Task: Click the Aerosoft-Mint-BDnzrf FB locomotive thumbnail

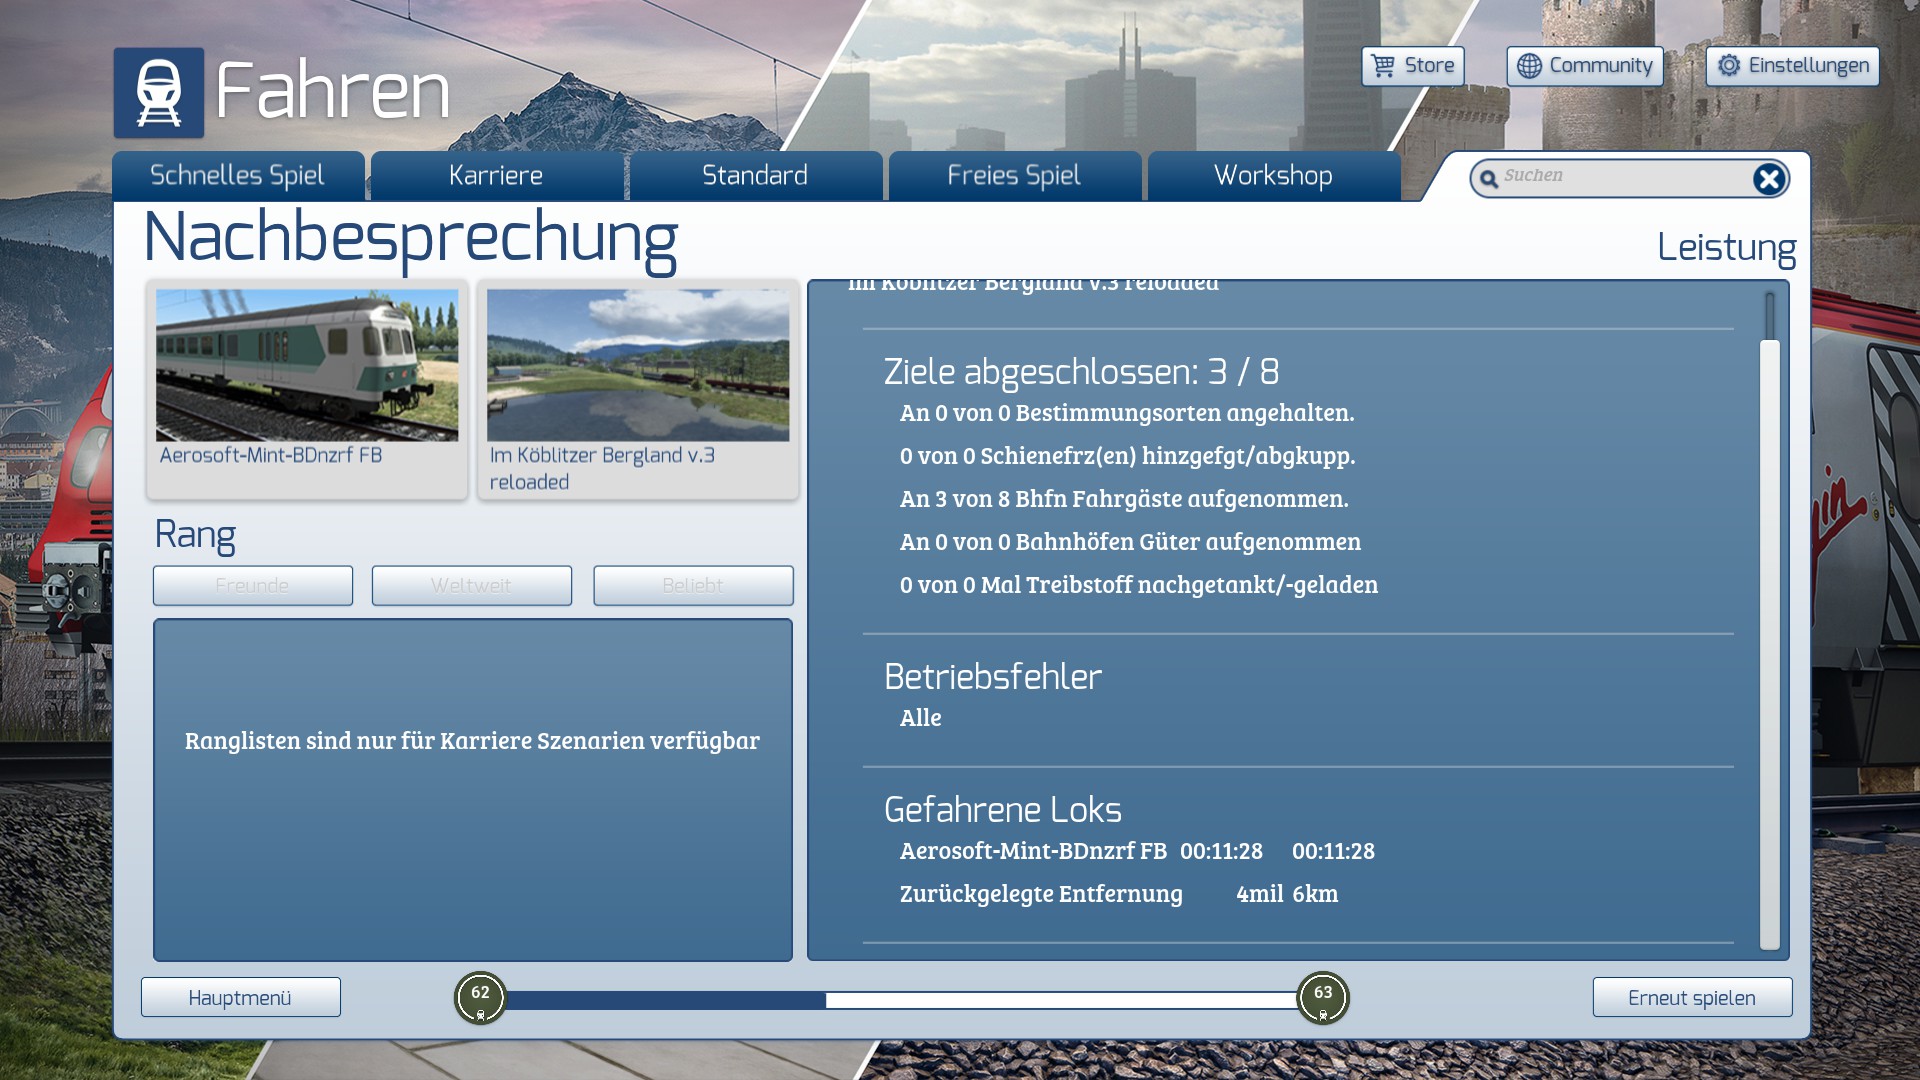Action: [307, 366]
